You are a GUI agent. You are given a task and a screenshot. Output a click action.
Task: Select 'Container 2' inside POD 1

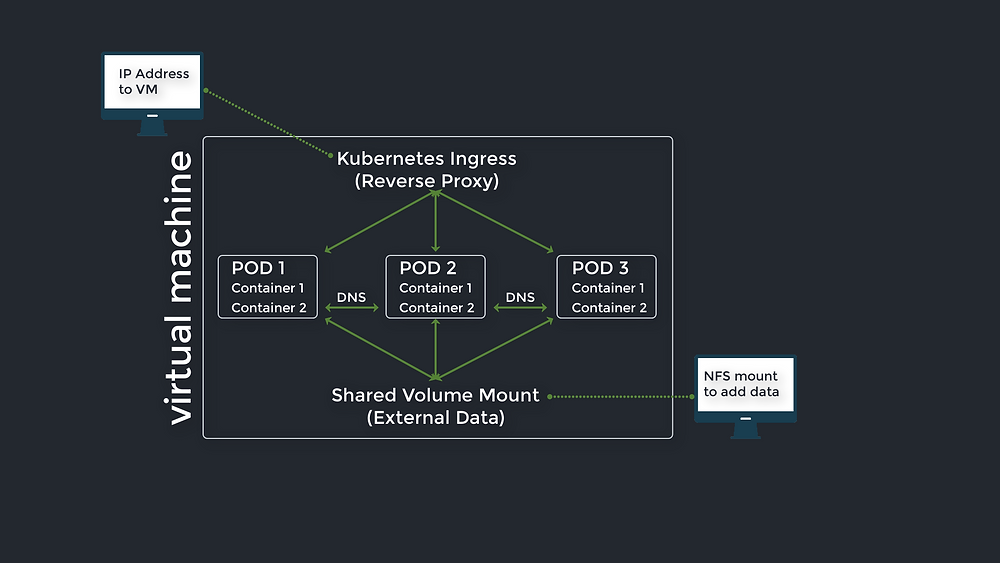point(269,308)
